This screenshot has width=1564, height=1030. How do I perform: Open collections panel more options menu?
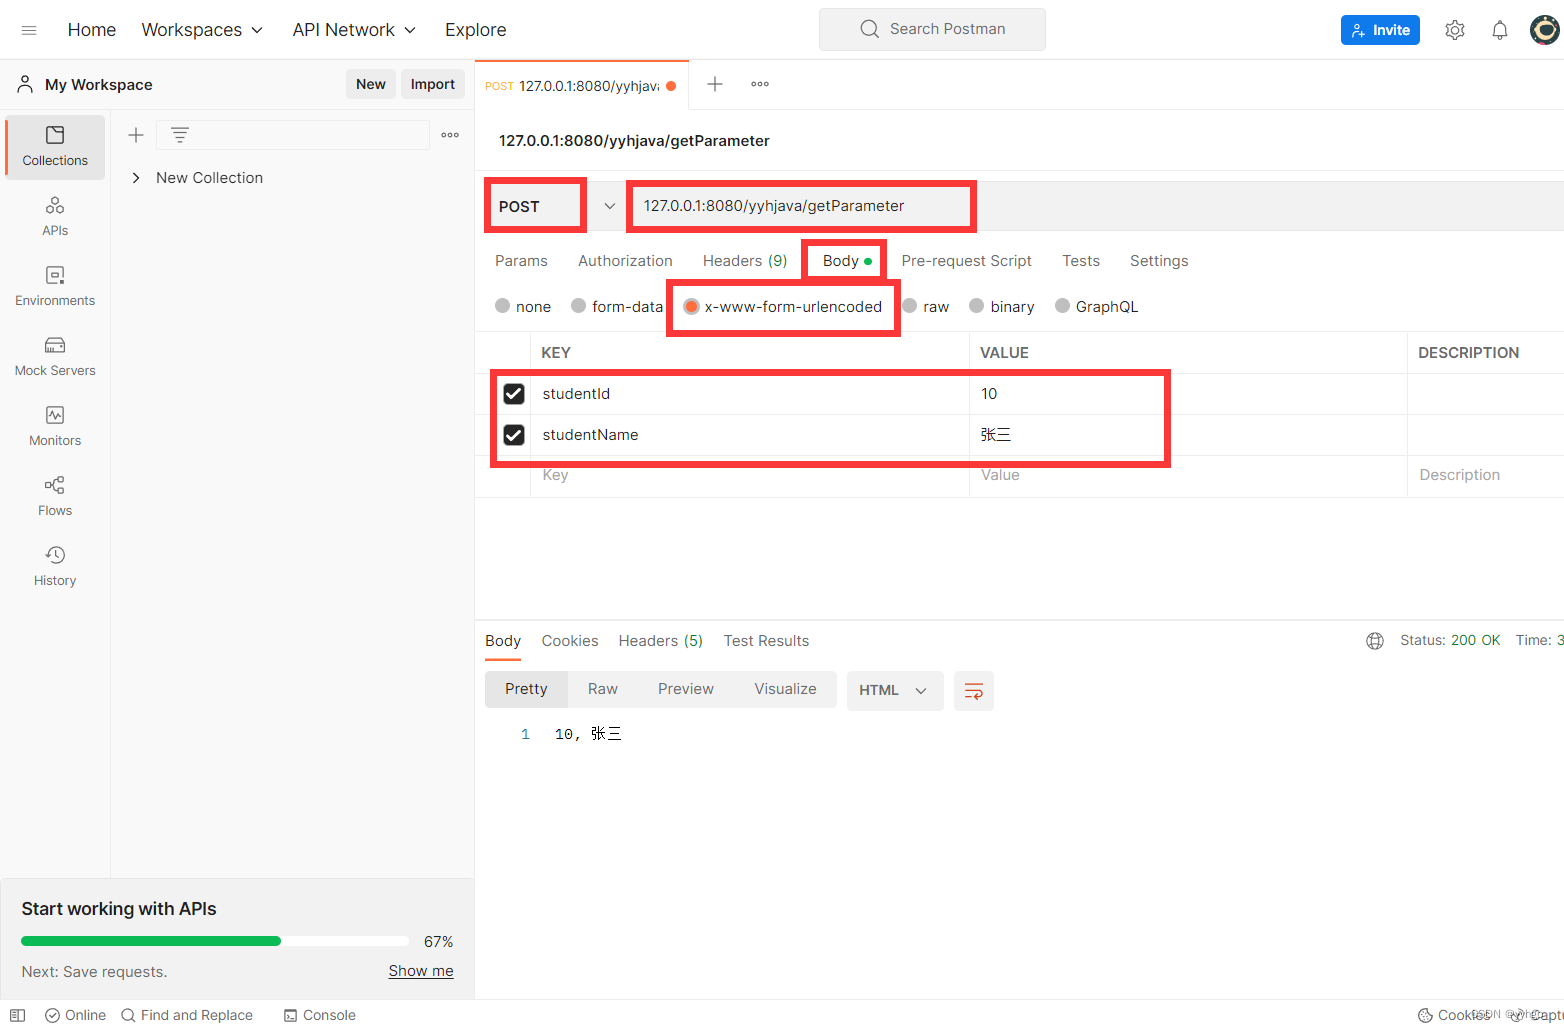[450, 135]
